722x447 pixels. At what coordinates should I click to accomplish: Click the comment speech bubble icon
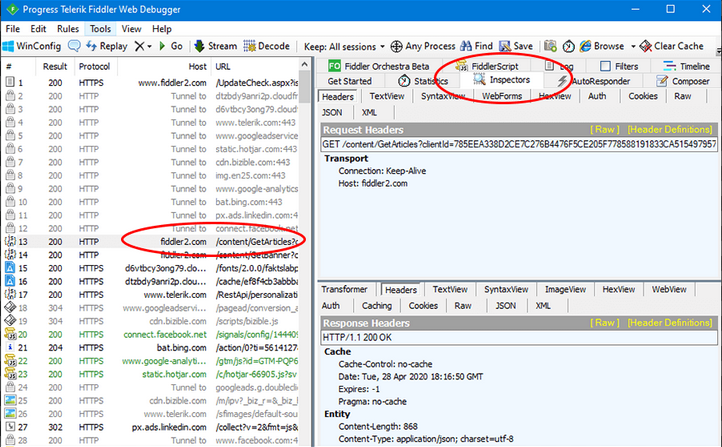coord(74,46)
